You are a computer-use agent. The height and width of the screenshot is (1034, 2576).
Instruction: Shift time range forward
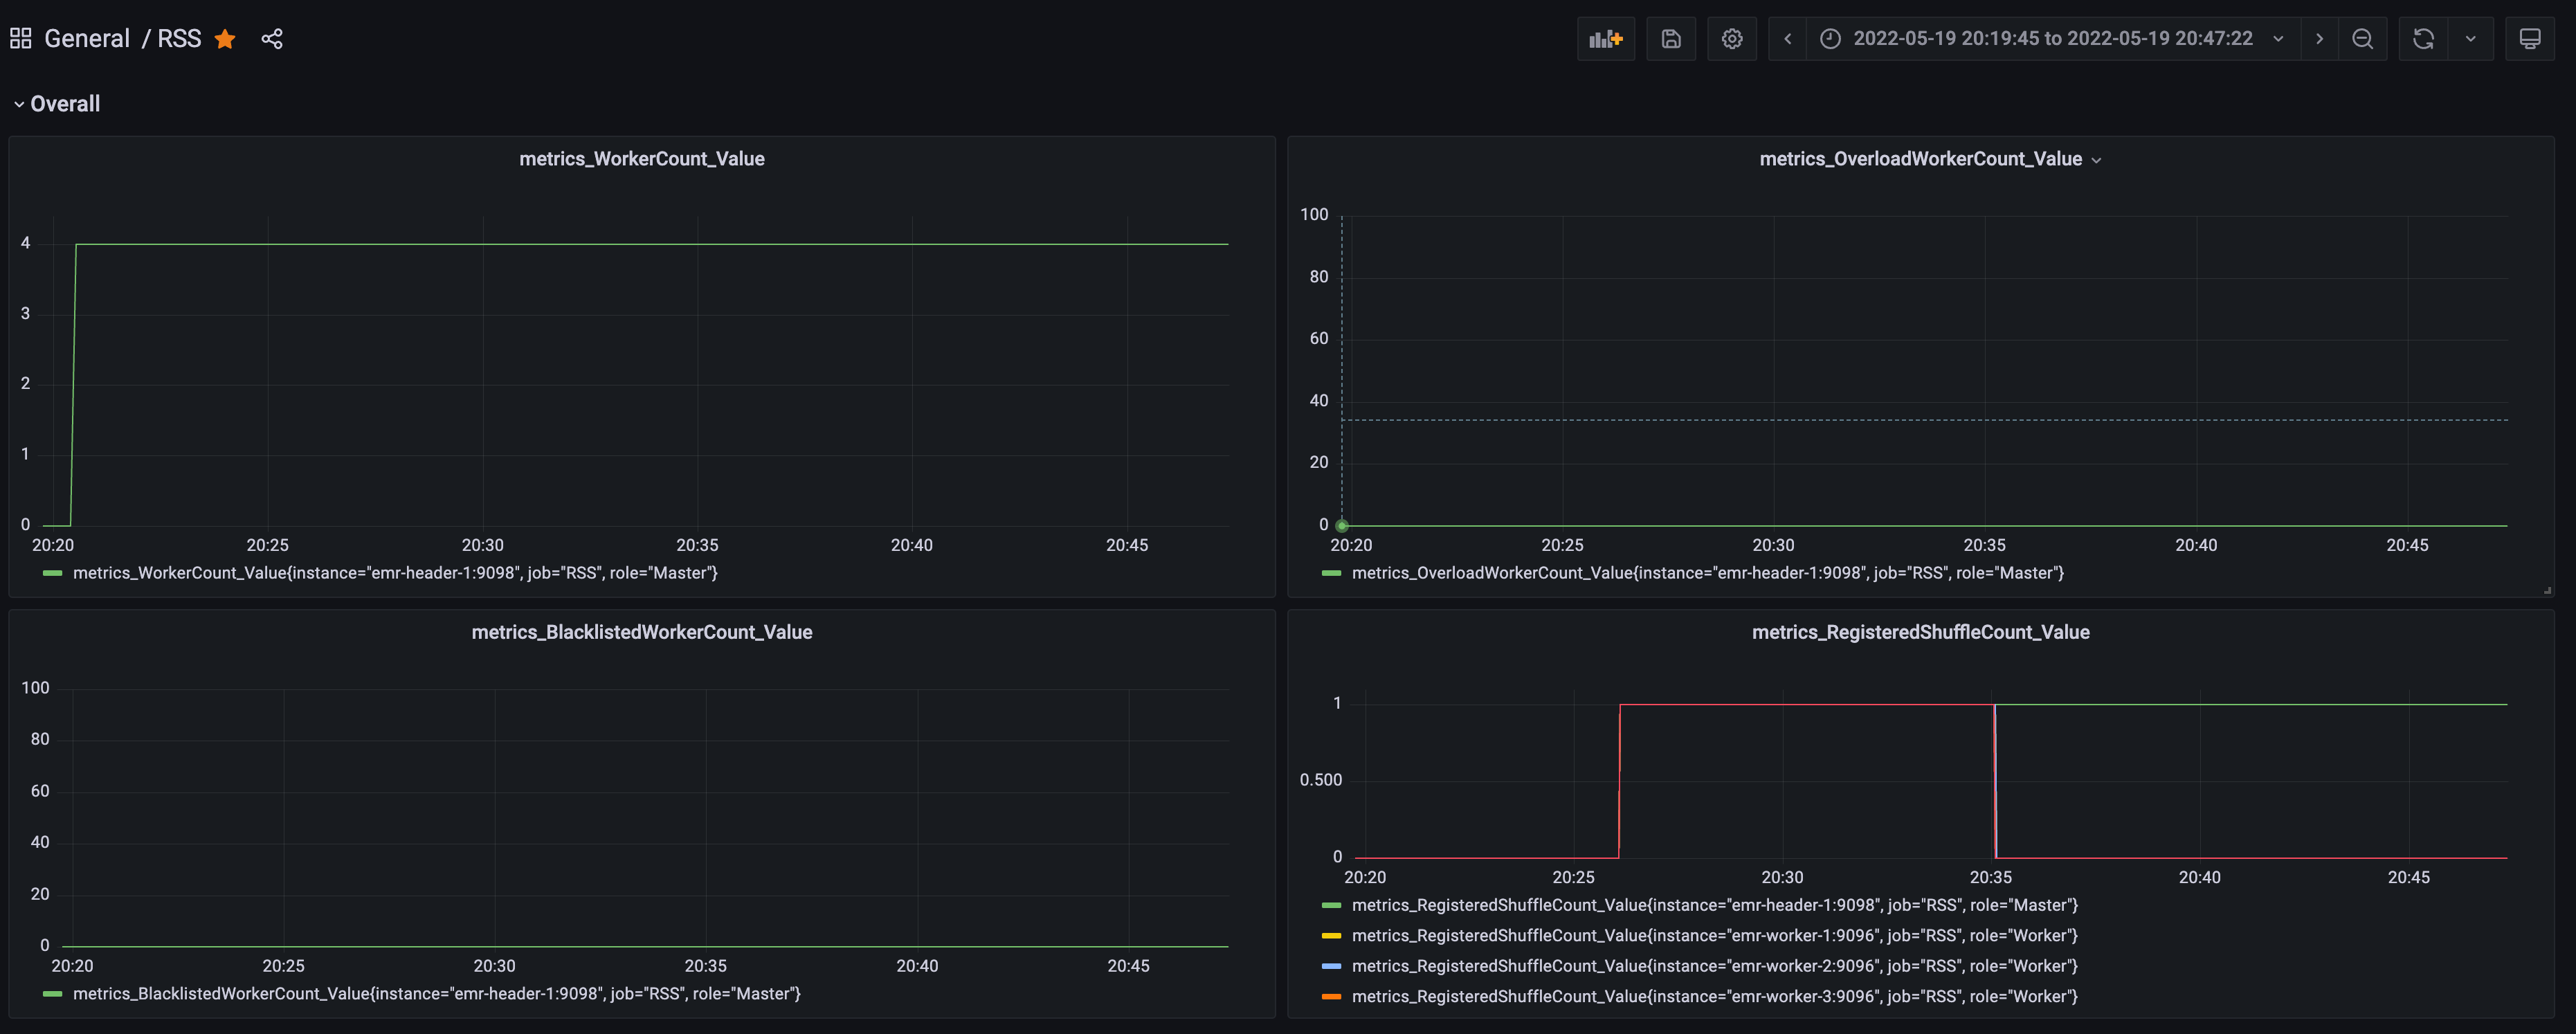tap(2319, 39)
